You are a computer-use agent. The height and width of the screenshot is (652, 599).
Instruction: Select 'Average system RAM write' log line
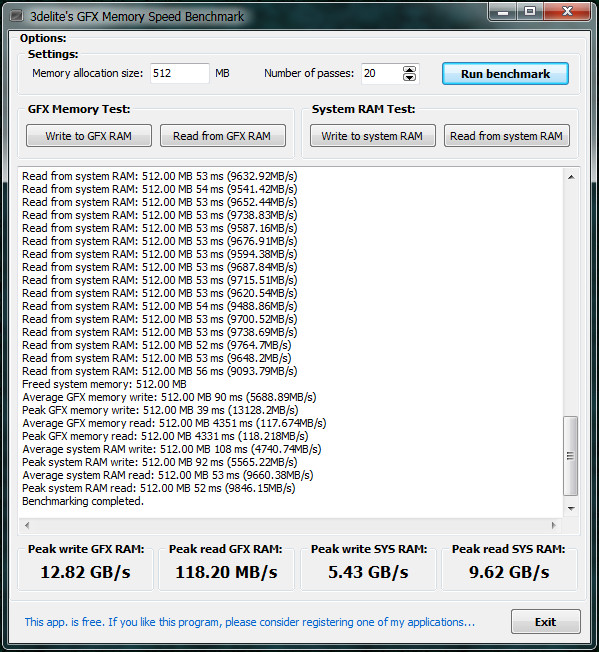tap(172, 449)
